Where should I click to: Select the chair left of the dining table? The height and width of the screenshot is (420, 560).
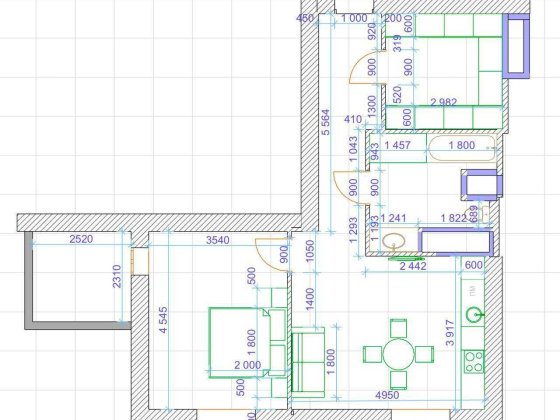(372, 354)
